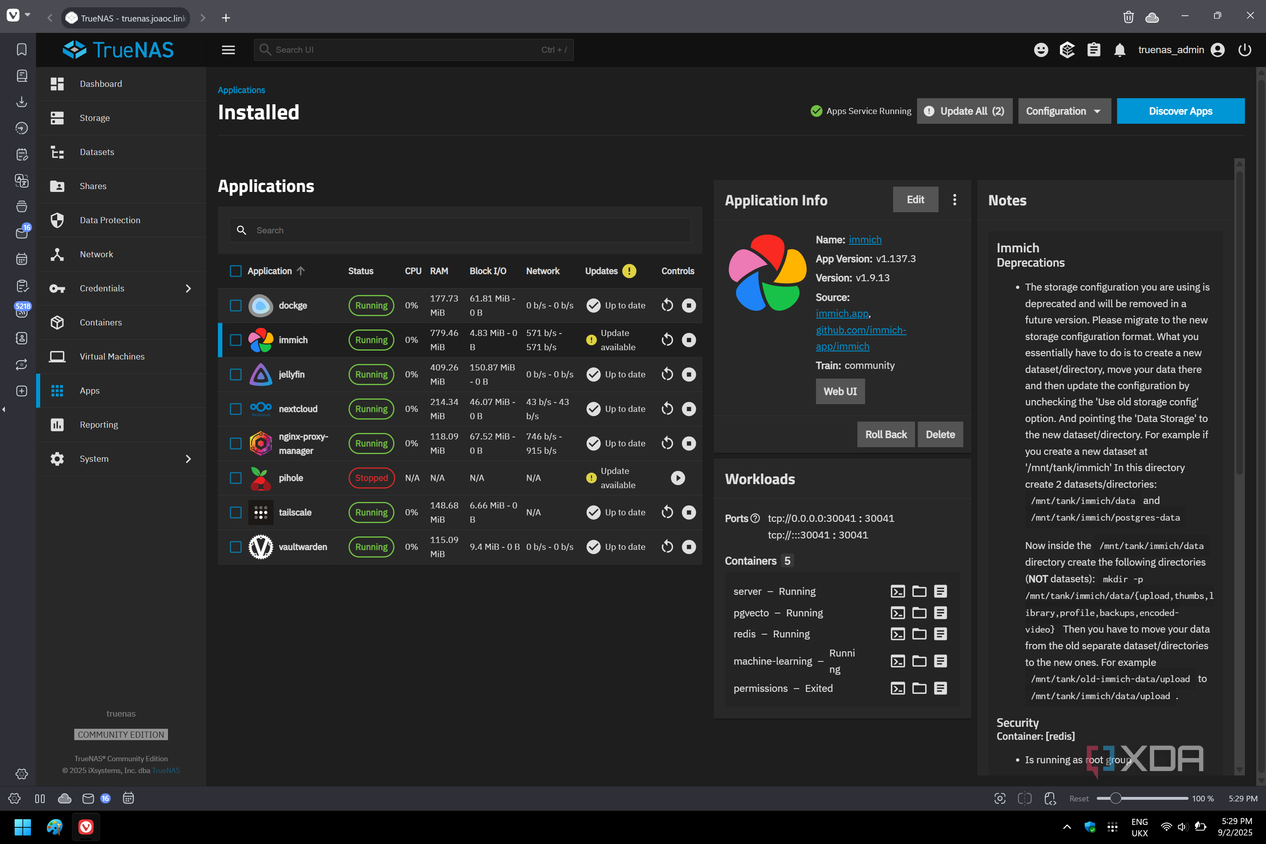This screenshot has width=1266, height=844.
Task: Stop the tailscale app
Action: click(x=689, y=512)
